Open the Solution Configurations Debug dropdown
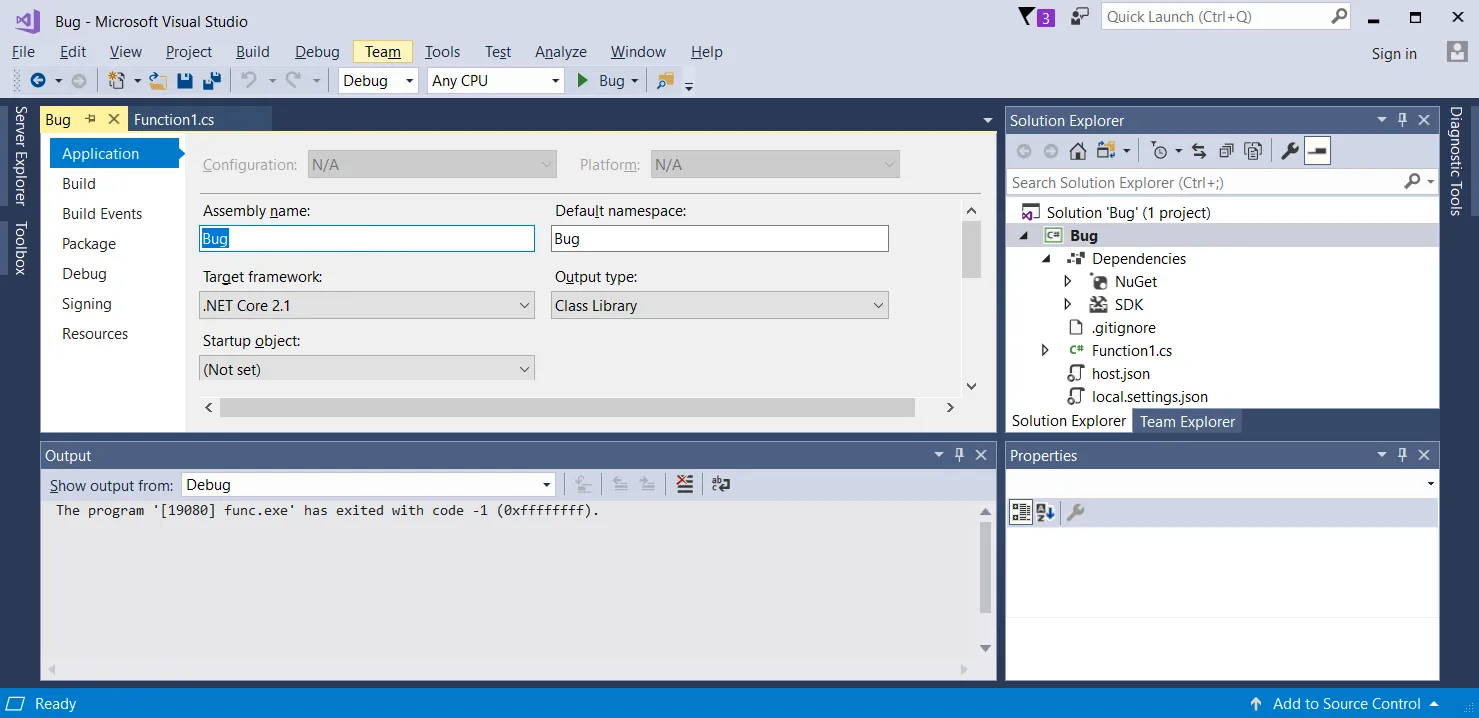Screen dimensions: 1479x718 click(378, 81)
